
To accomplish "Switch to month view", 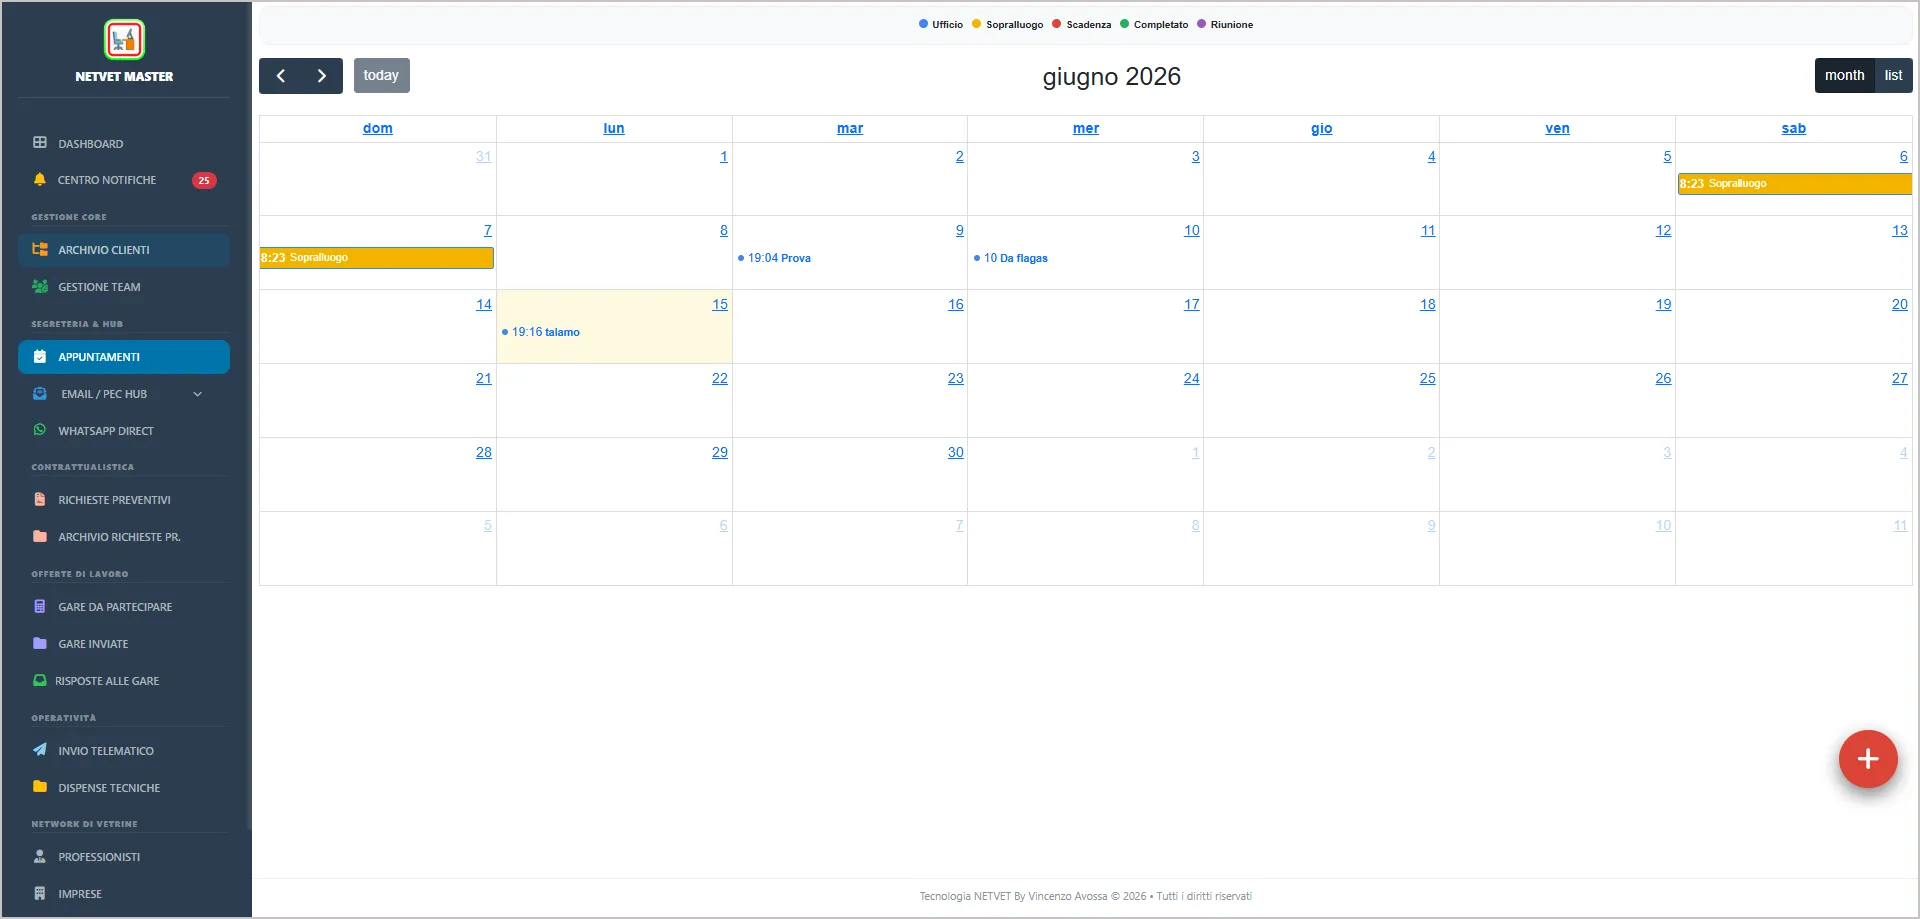I will pos(1844,76).
